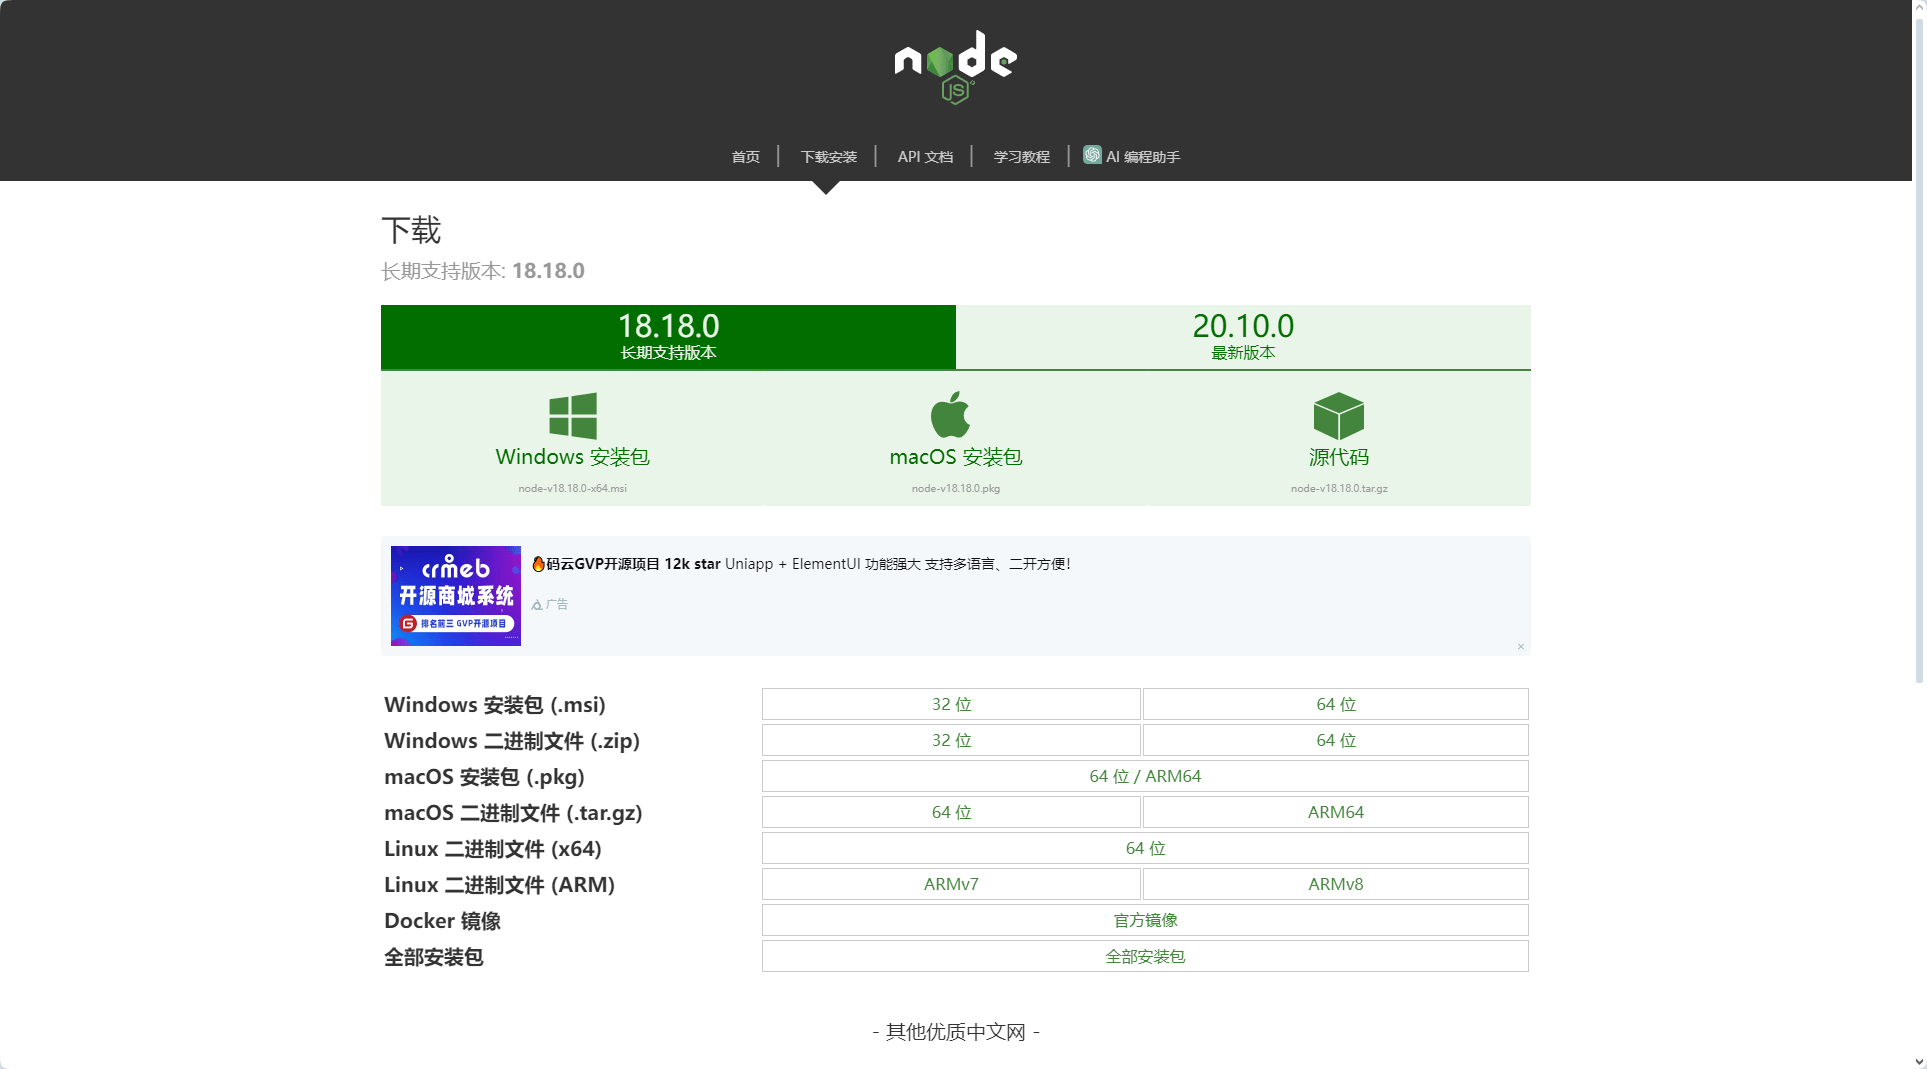
Task: Click the source code cube icon
Action: click(x=1339, y=415)
